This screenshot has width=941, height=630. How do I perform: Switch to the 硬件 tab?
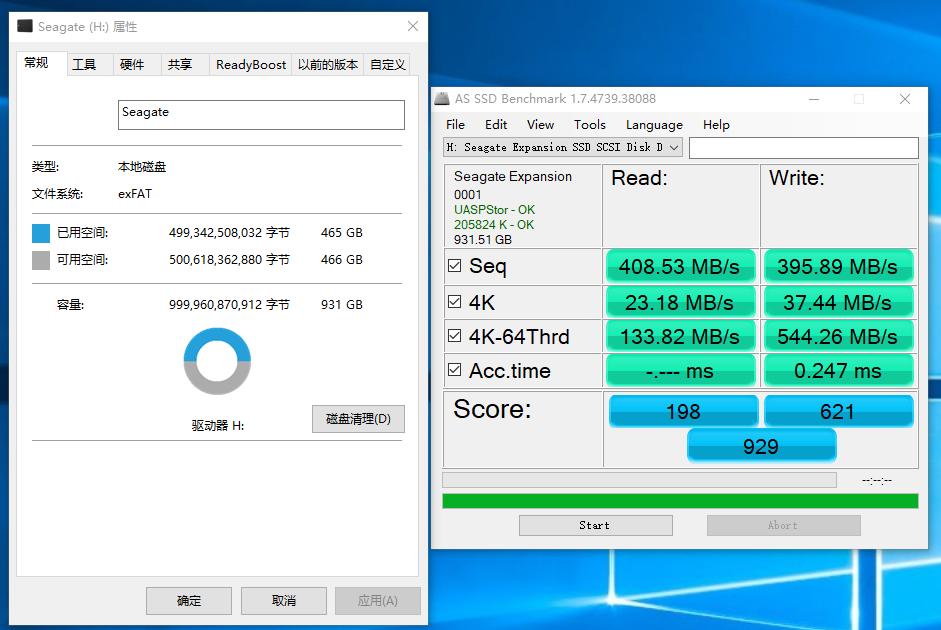pos(136,63)
